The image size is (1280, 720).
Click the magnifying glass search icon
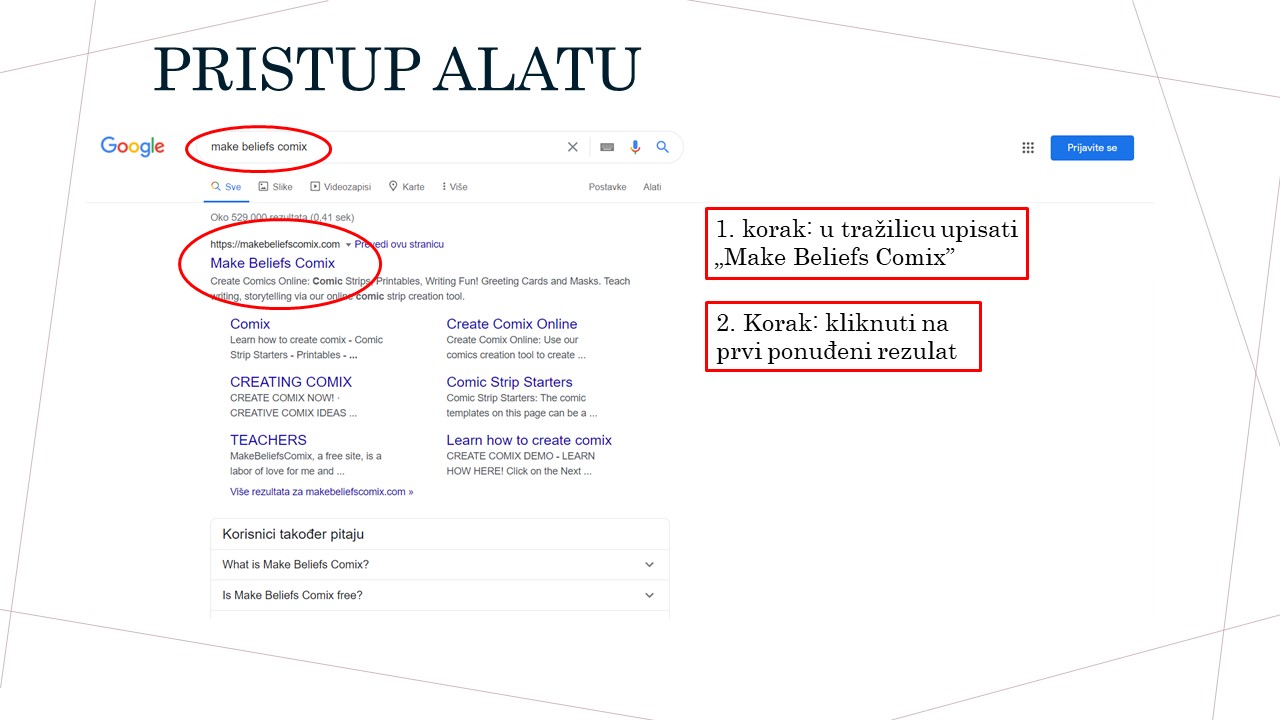(662, 147)
